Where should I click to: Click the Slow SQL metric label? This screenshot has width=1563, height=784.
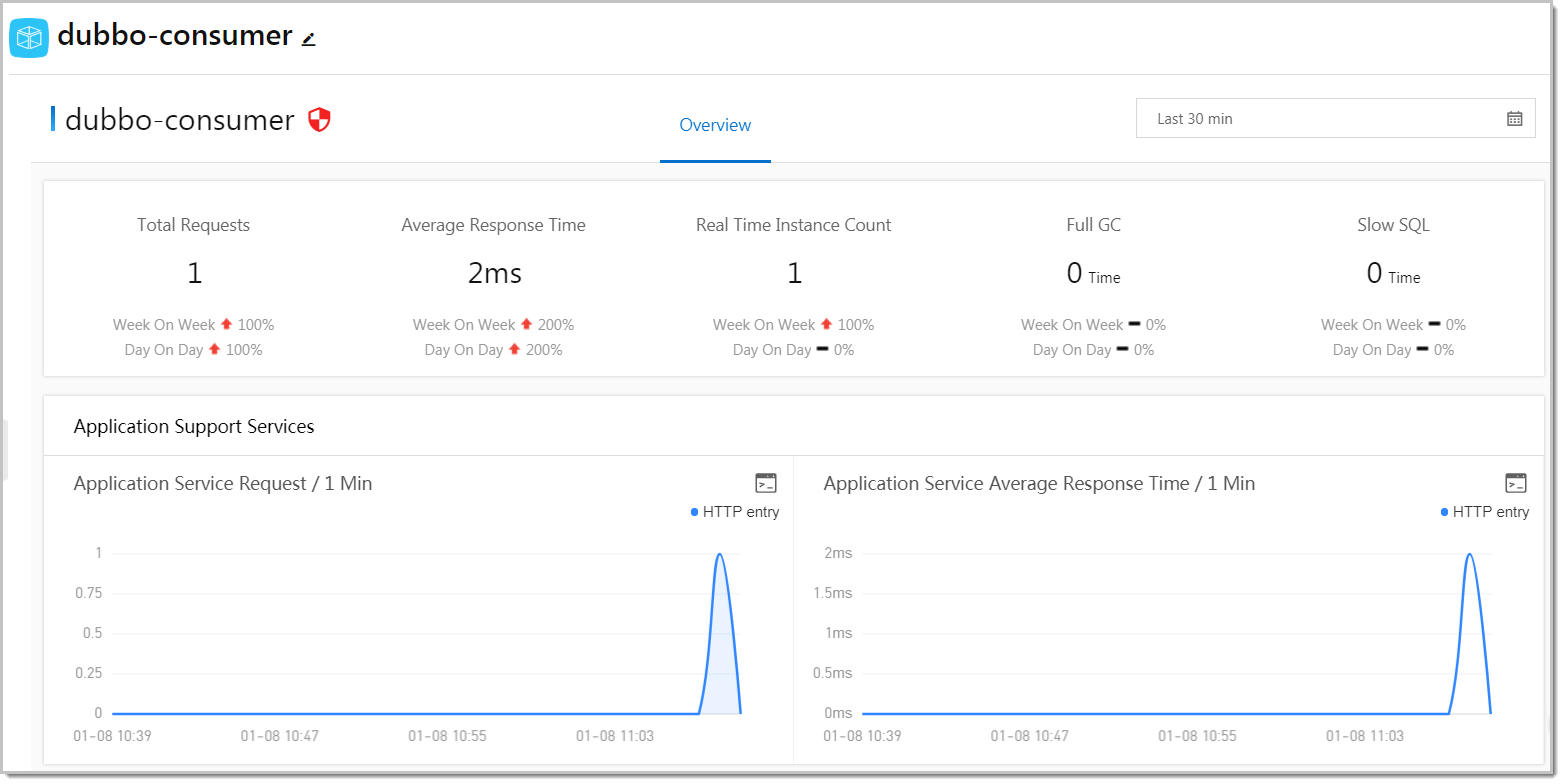[1394, 225]
